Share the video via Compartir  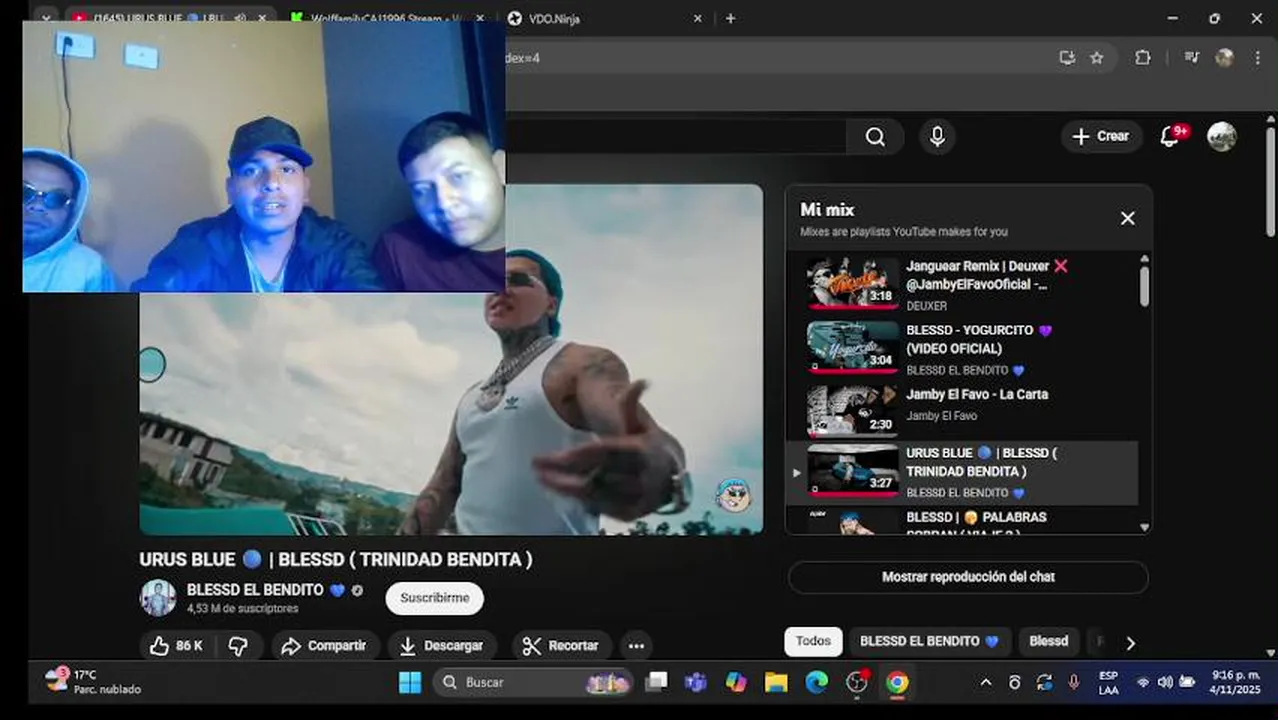tap(325, 646)
